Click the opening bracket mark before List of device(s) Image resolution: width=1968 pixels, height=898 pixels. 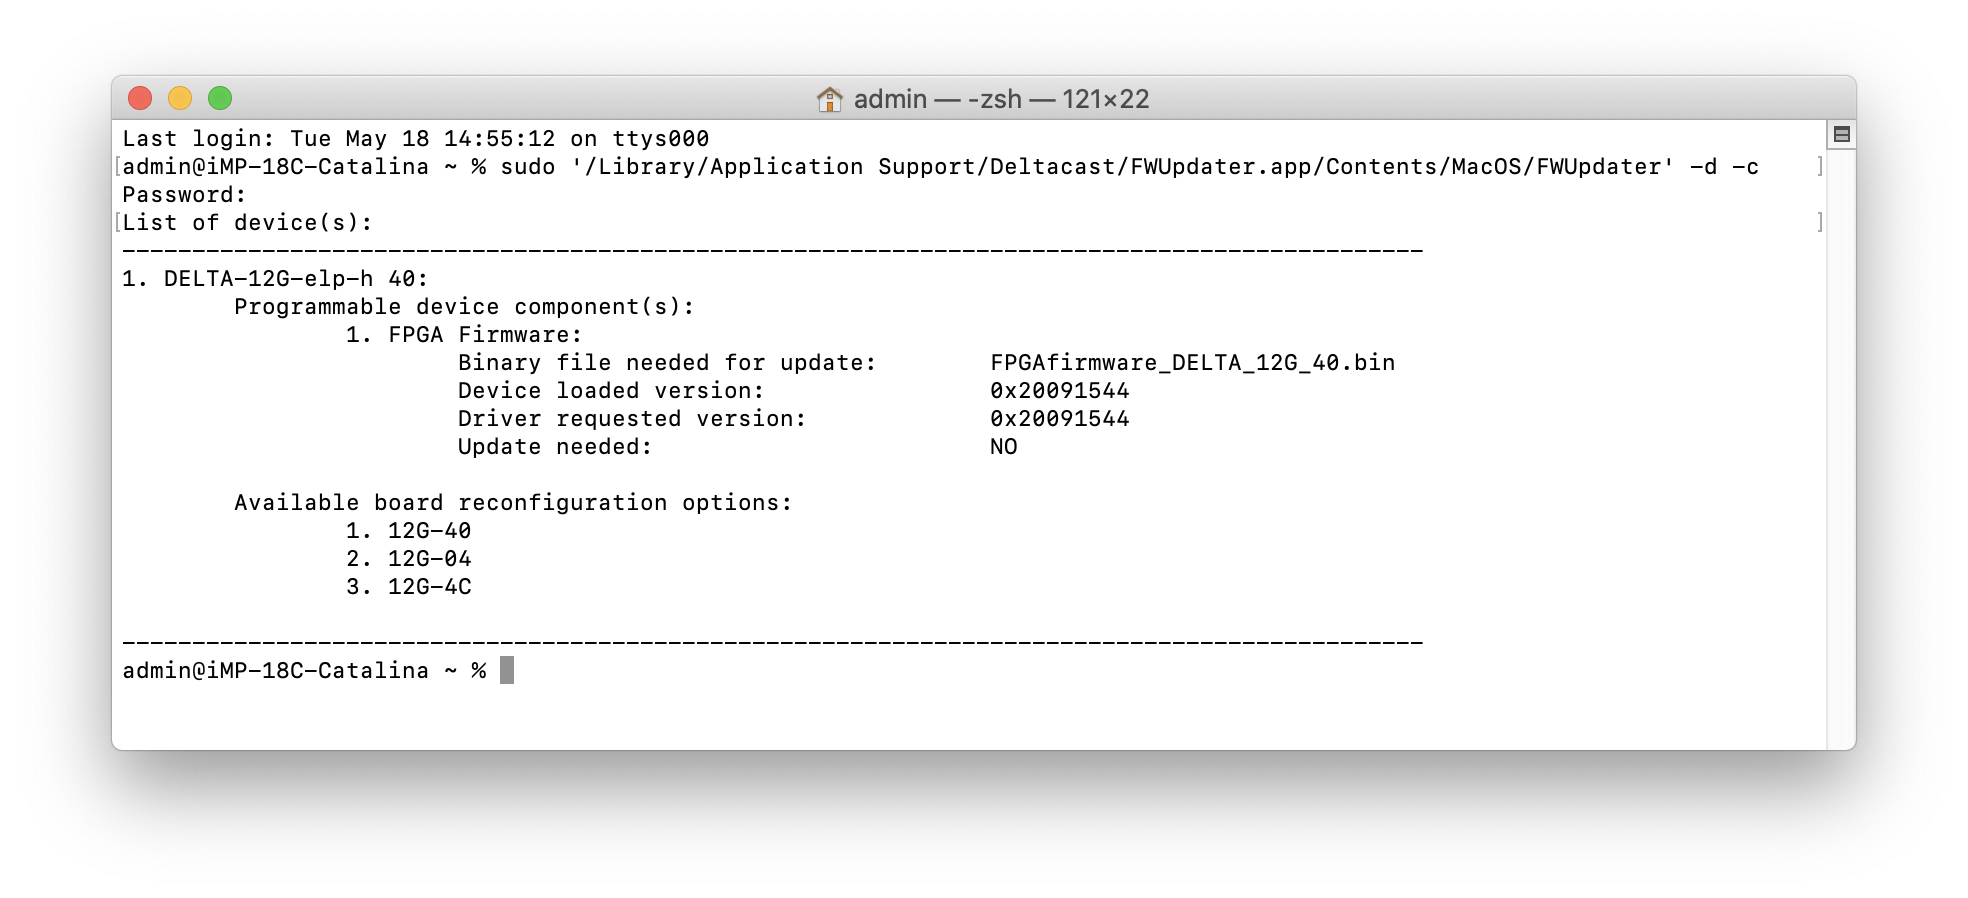point(118,222)
